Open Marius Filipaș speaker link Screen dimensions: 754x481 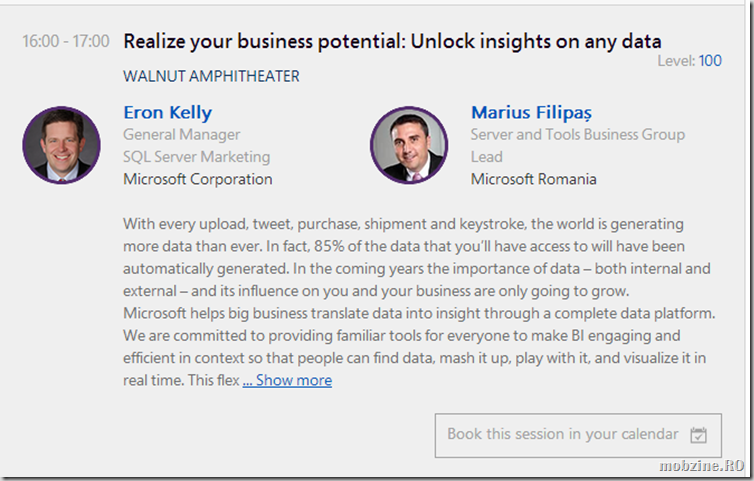coord(531,113)
